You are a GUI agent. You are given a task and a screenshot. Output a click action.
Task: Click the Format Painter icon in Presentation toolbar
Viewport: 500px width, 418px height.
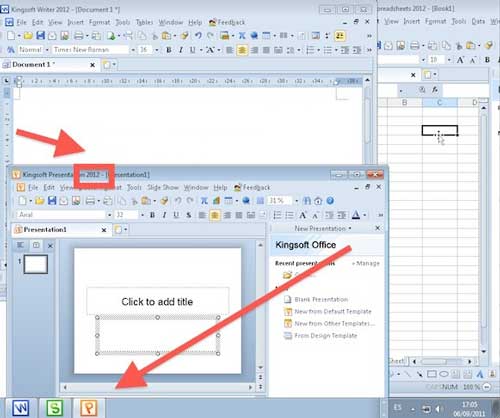coord(164,201)
